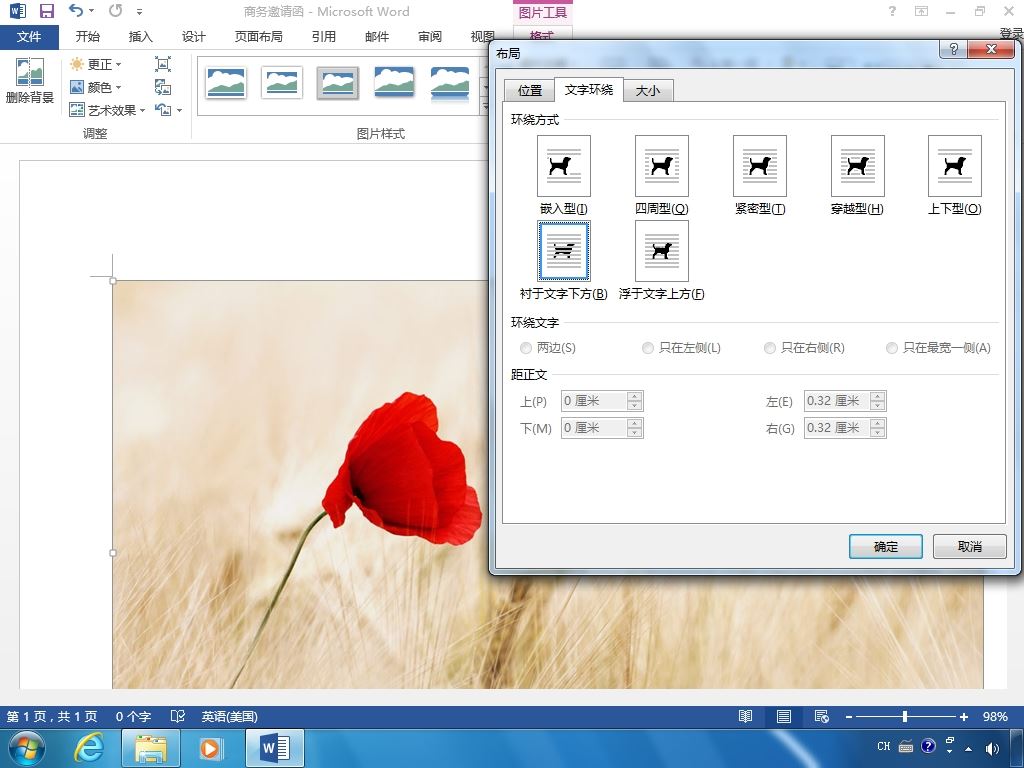Click the 确定 button

tap(886, 547)
